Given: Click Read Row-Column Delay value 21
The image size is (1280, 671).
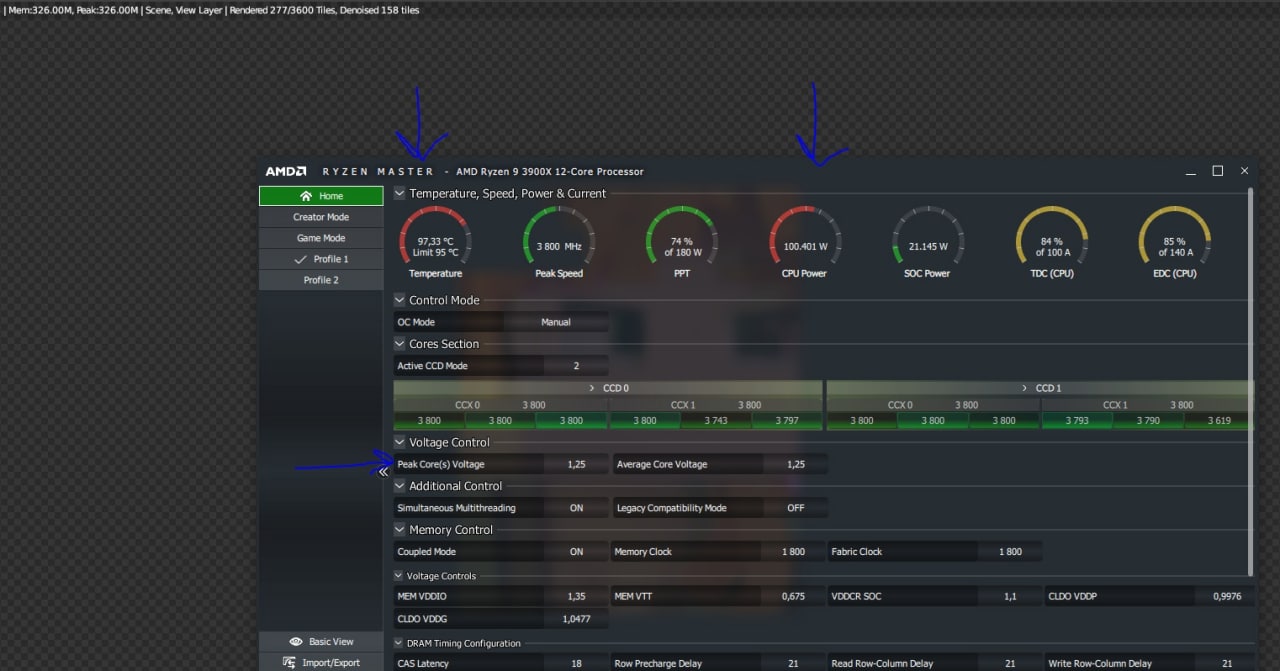Looking at the screenshot, I should click(1010, 663).
